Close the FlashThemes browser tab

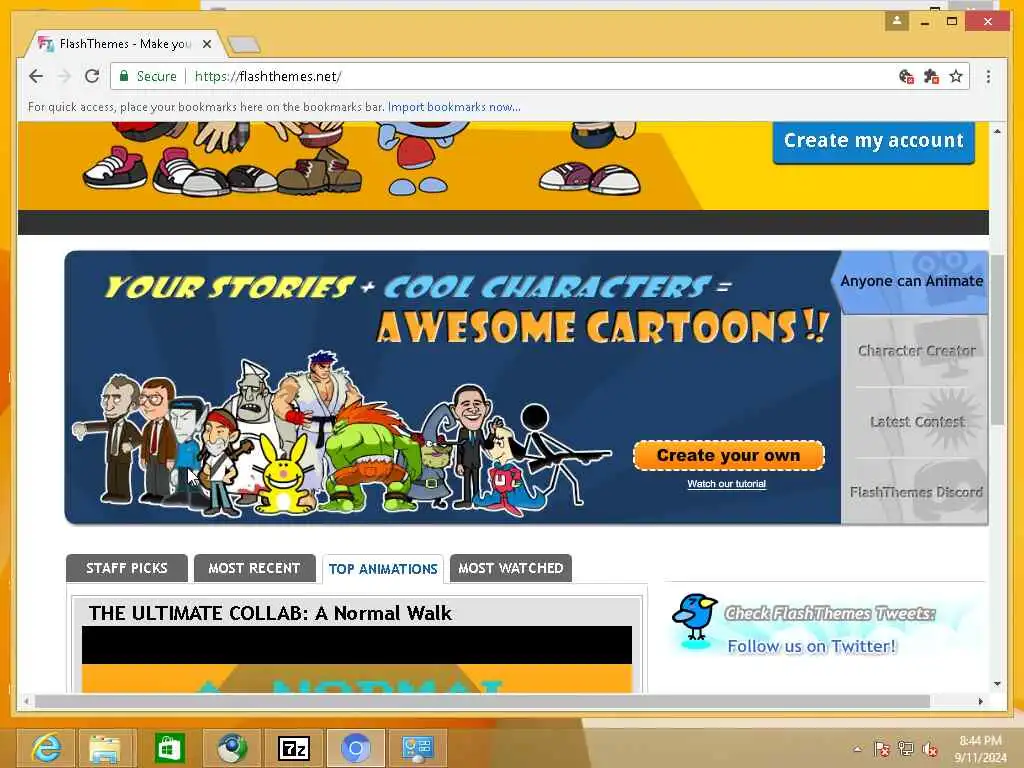pyautogui.click(x=207, y=44)
